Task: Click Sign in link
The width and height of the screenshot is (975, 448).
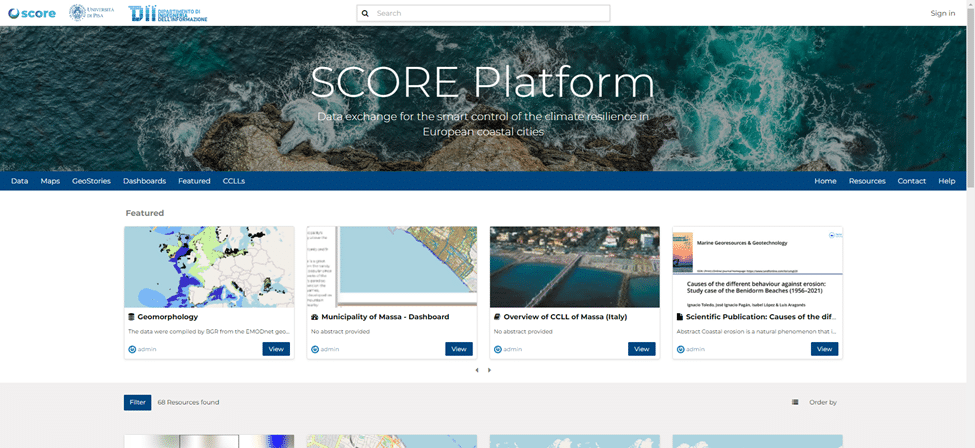Action: click(x=942, y=13)
